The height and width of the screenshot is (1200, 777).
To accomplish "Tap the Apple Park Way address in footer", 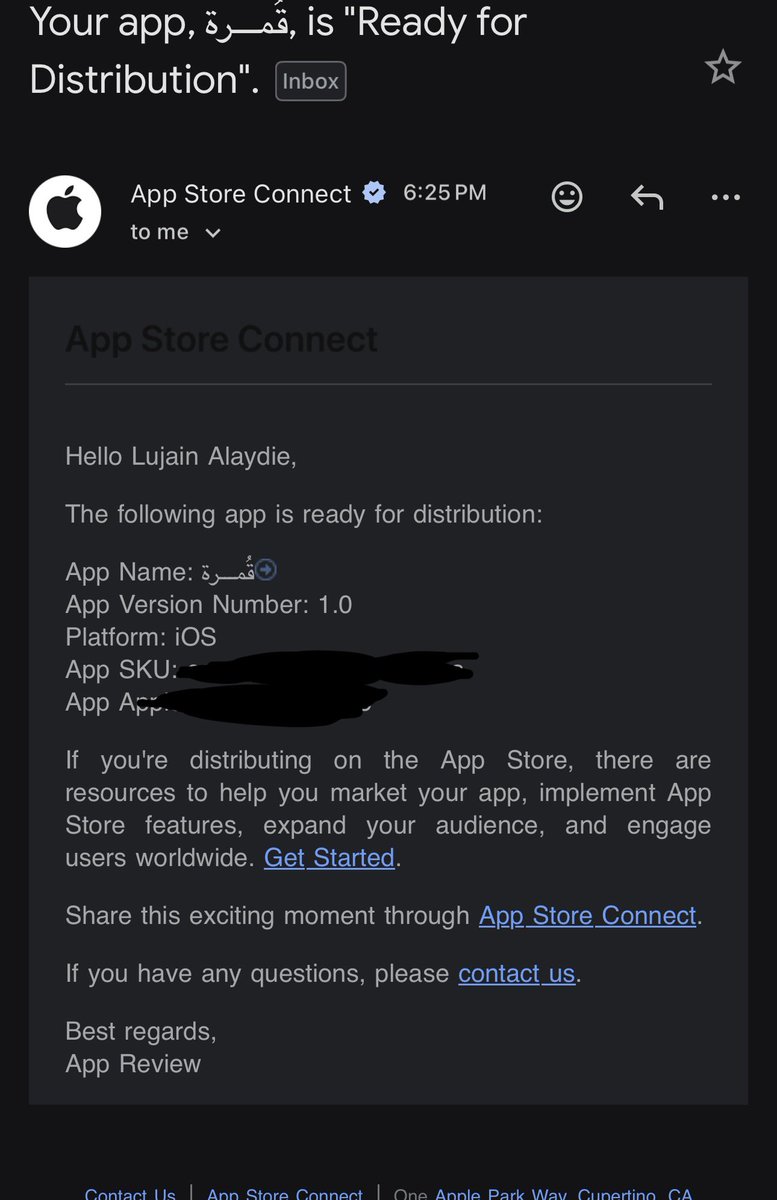I will [x=543, y=1194].
